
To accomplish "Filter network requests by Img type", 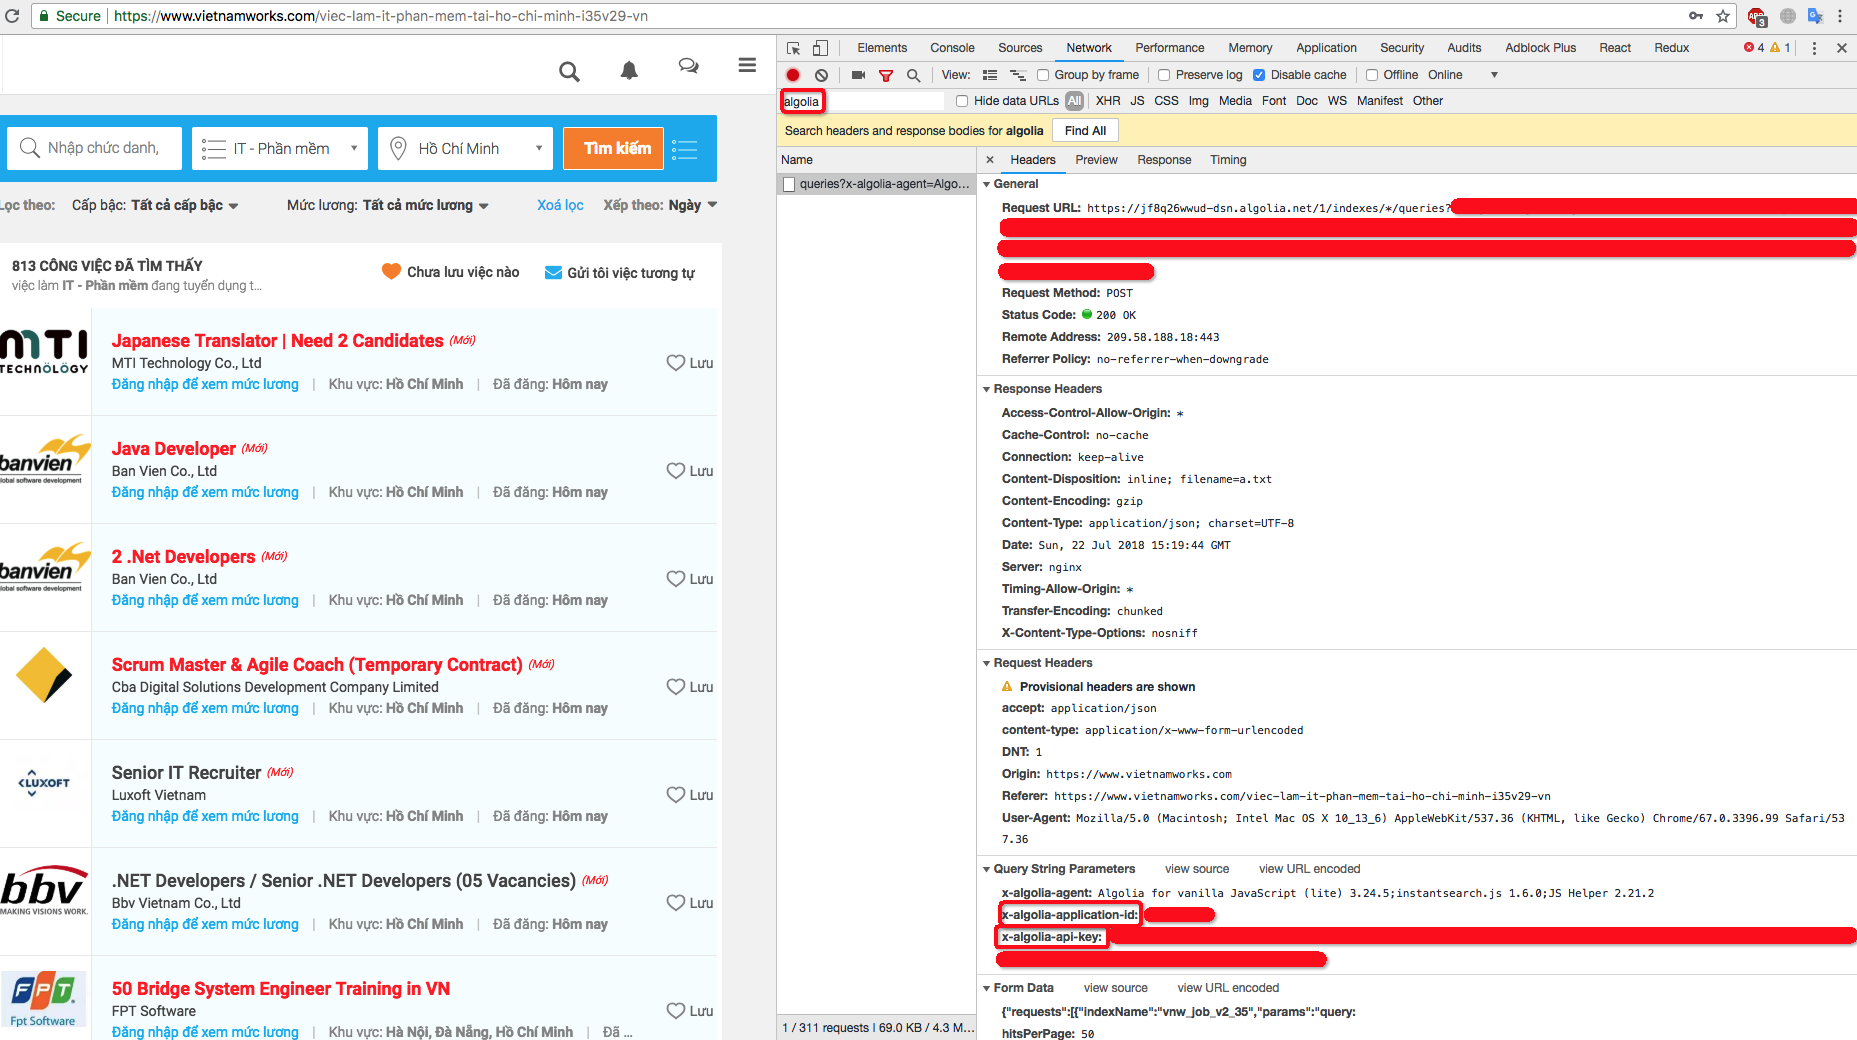I will (1198, 101).
